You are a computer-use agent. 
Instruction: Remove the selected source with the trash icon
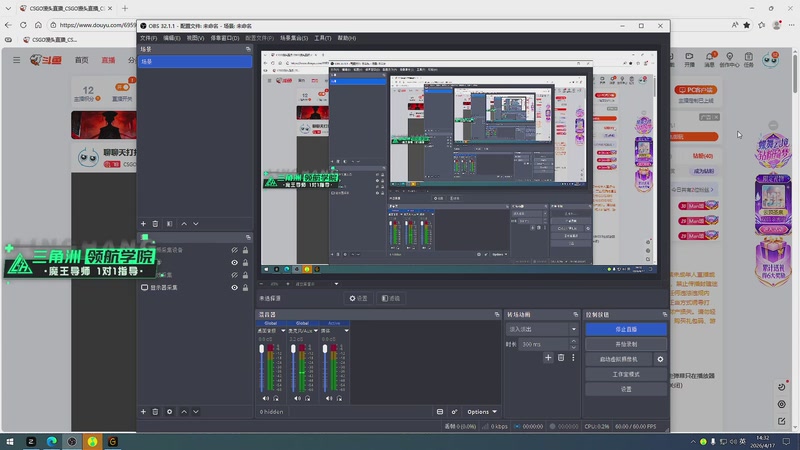pos(156,412)
